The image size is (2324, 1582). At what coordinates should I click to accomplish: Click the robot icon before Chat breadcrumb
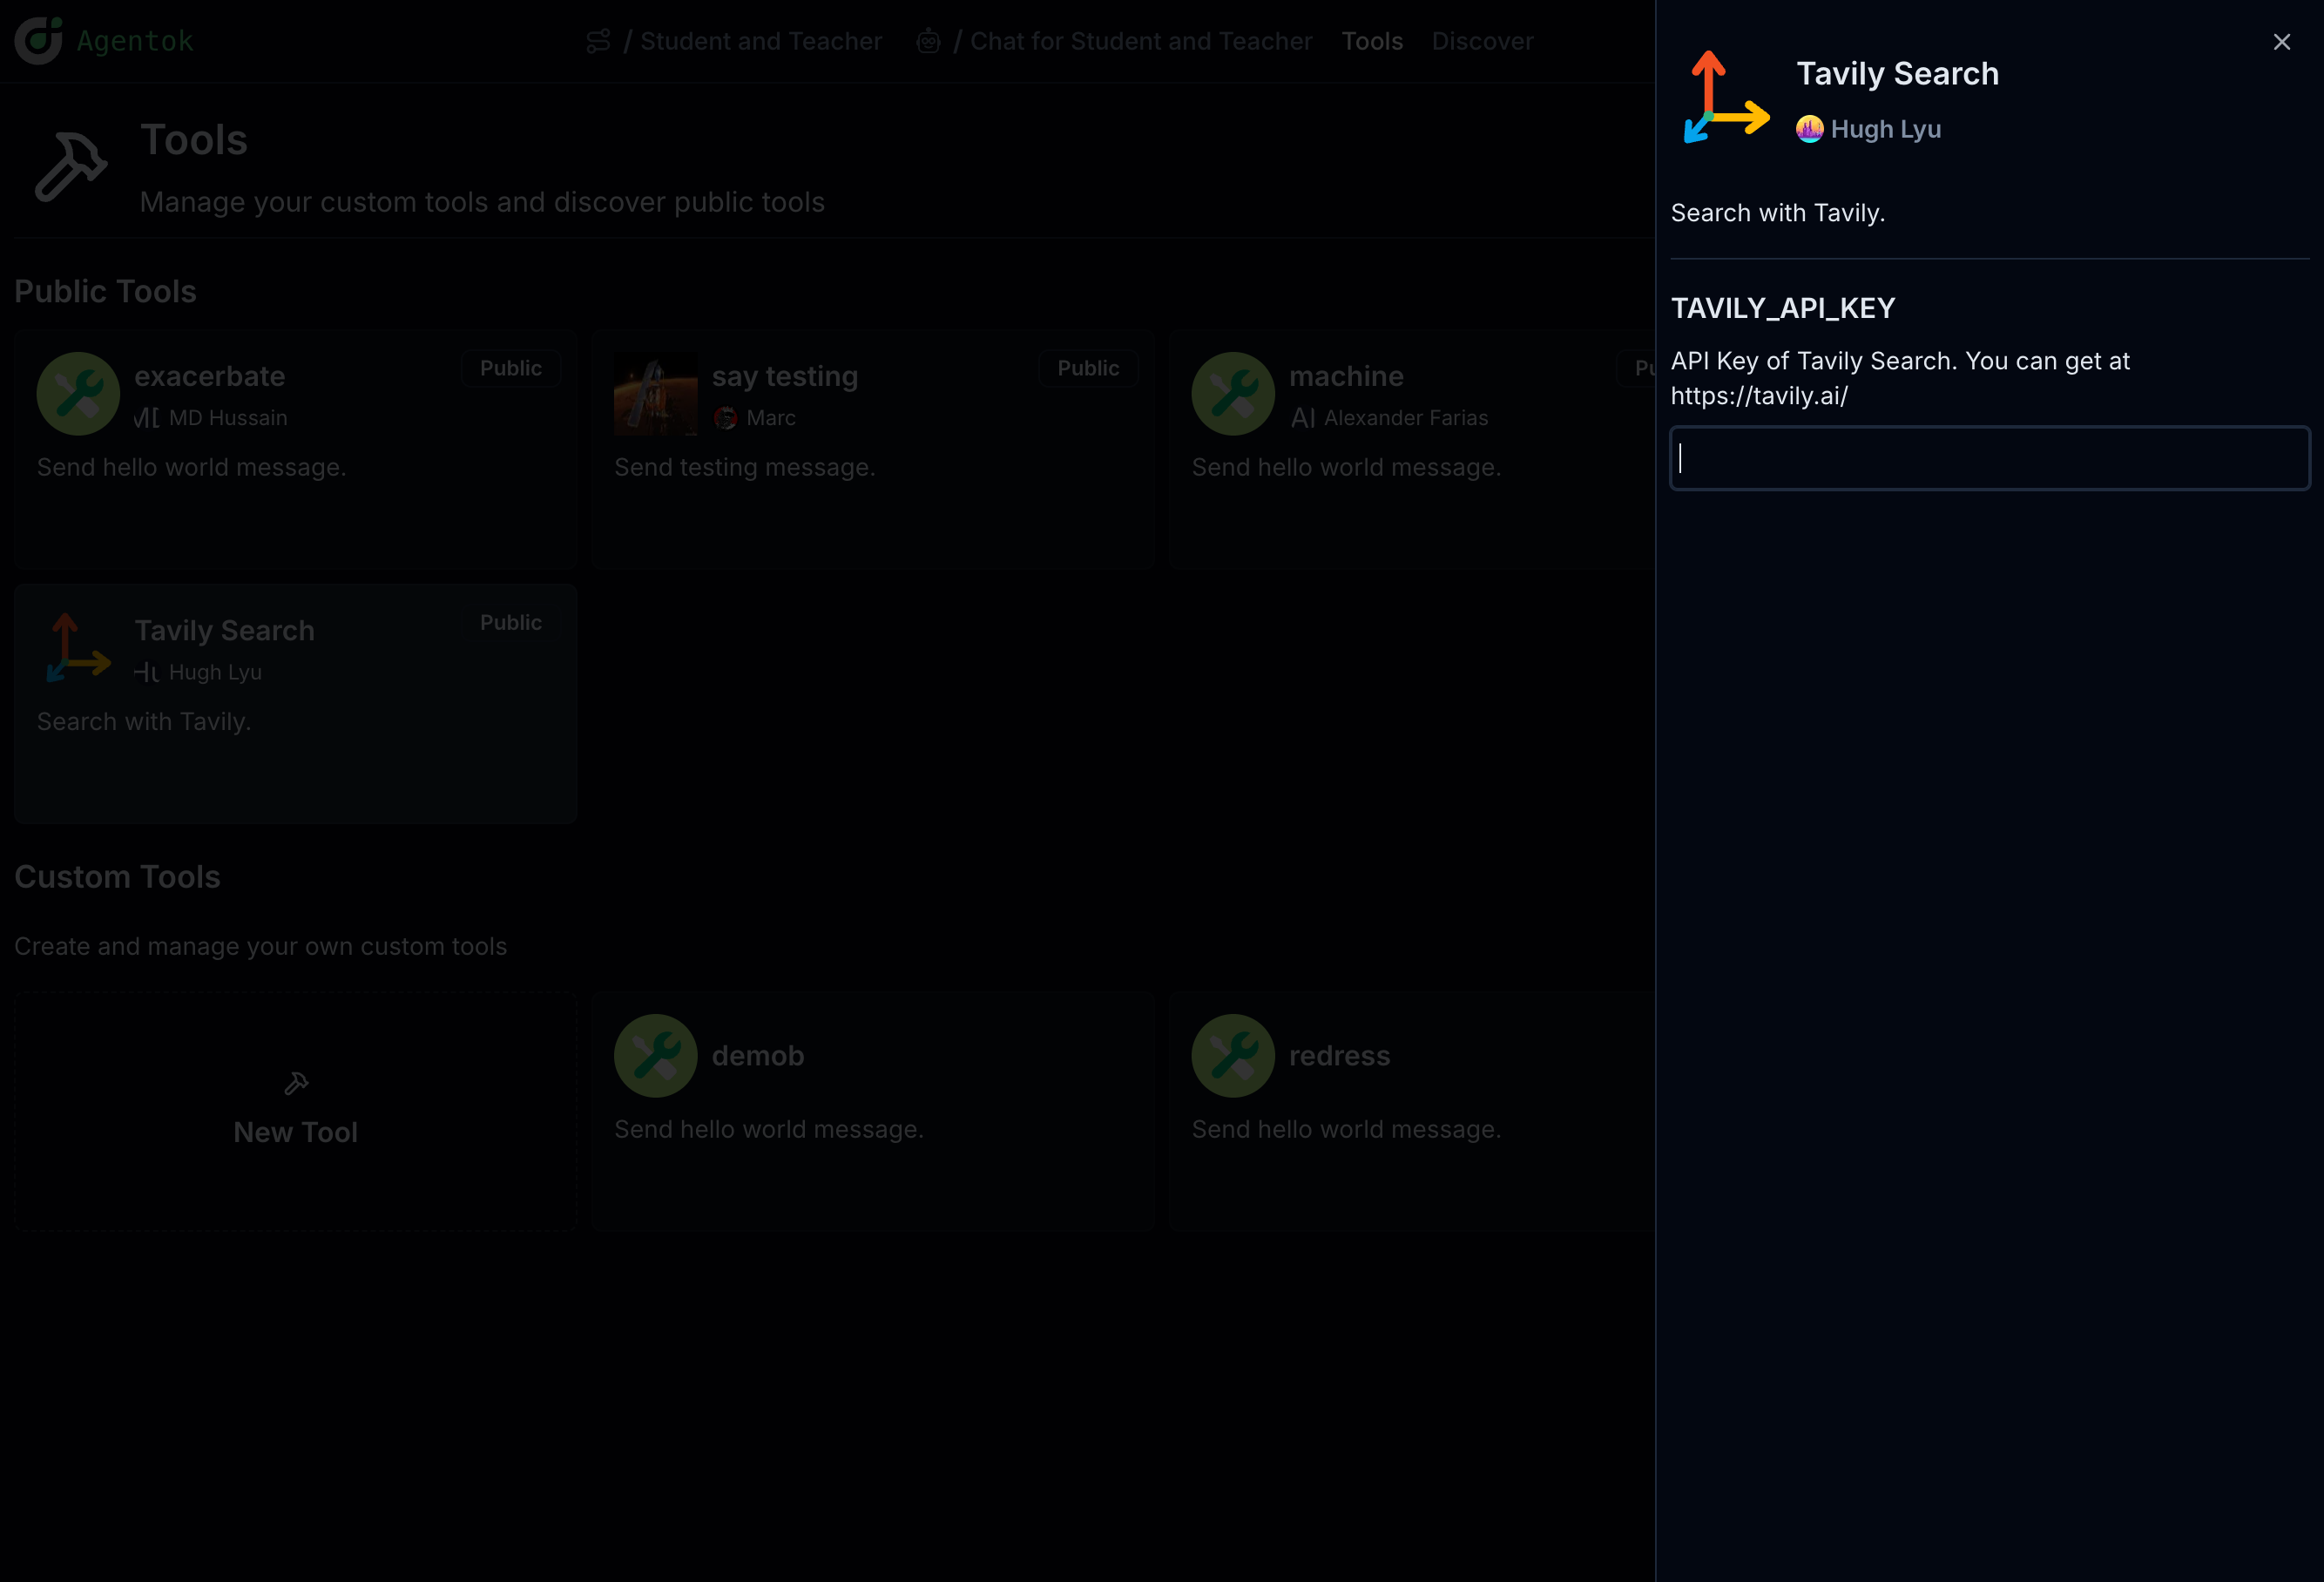(x=928, y=41)
